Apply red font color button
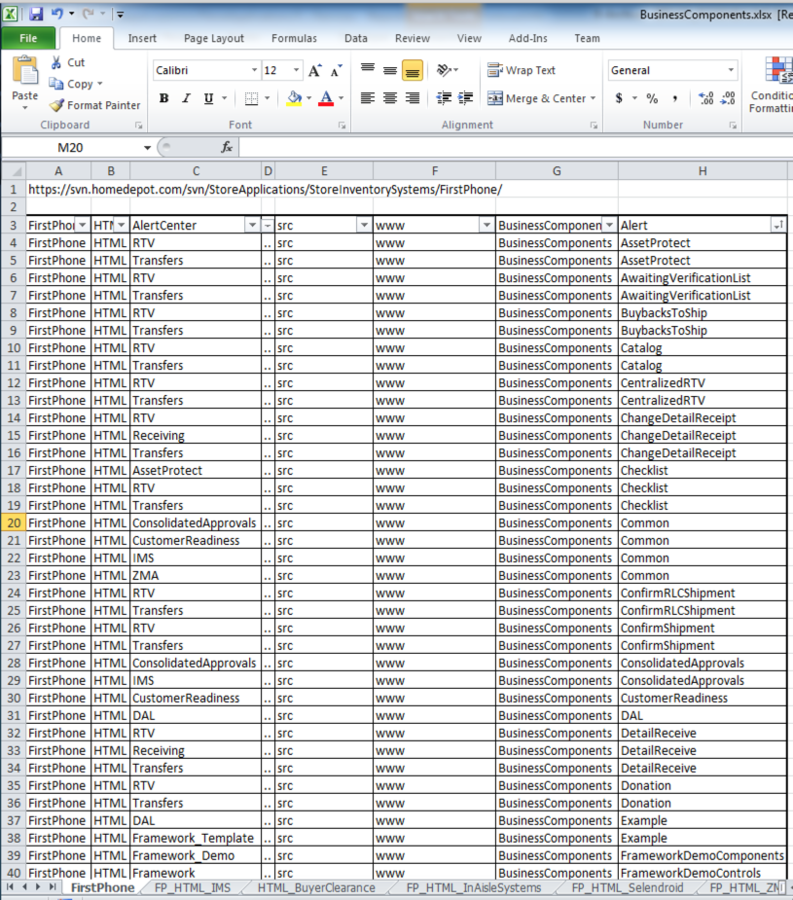 point(326,98)
